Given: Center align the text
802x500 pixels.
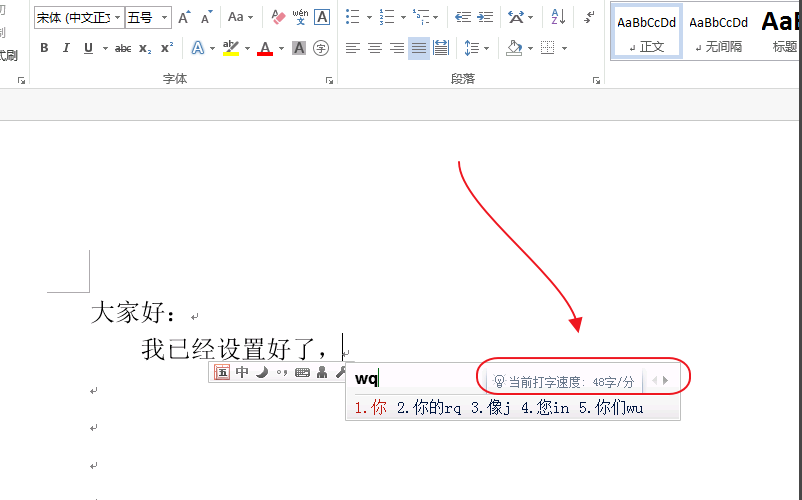Looking at the screenshot, I should [375, 48].
